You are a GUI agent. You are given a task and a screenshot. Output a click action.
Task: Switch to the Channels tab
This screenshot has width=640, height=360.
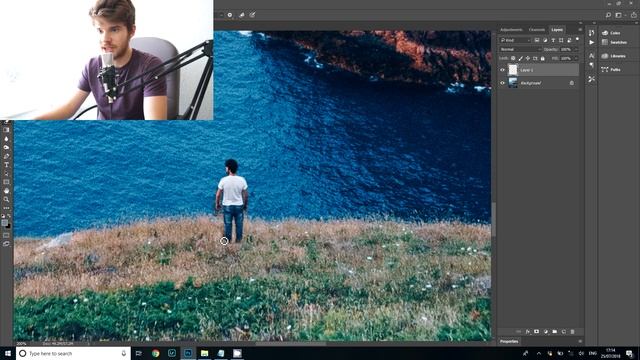click(537, 30)
